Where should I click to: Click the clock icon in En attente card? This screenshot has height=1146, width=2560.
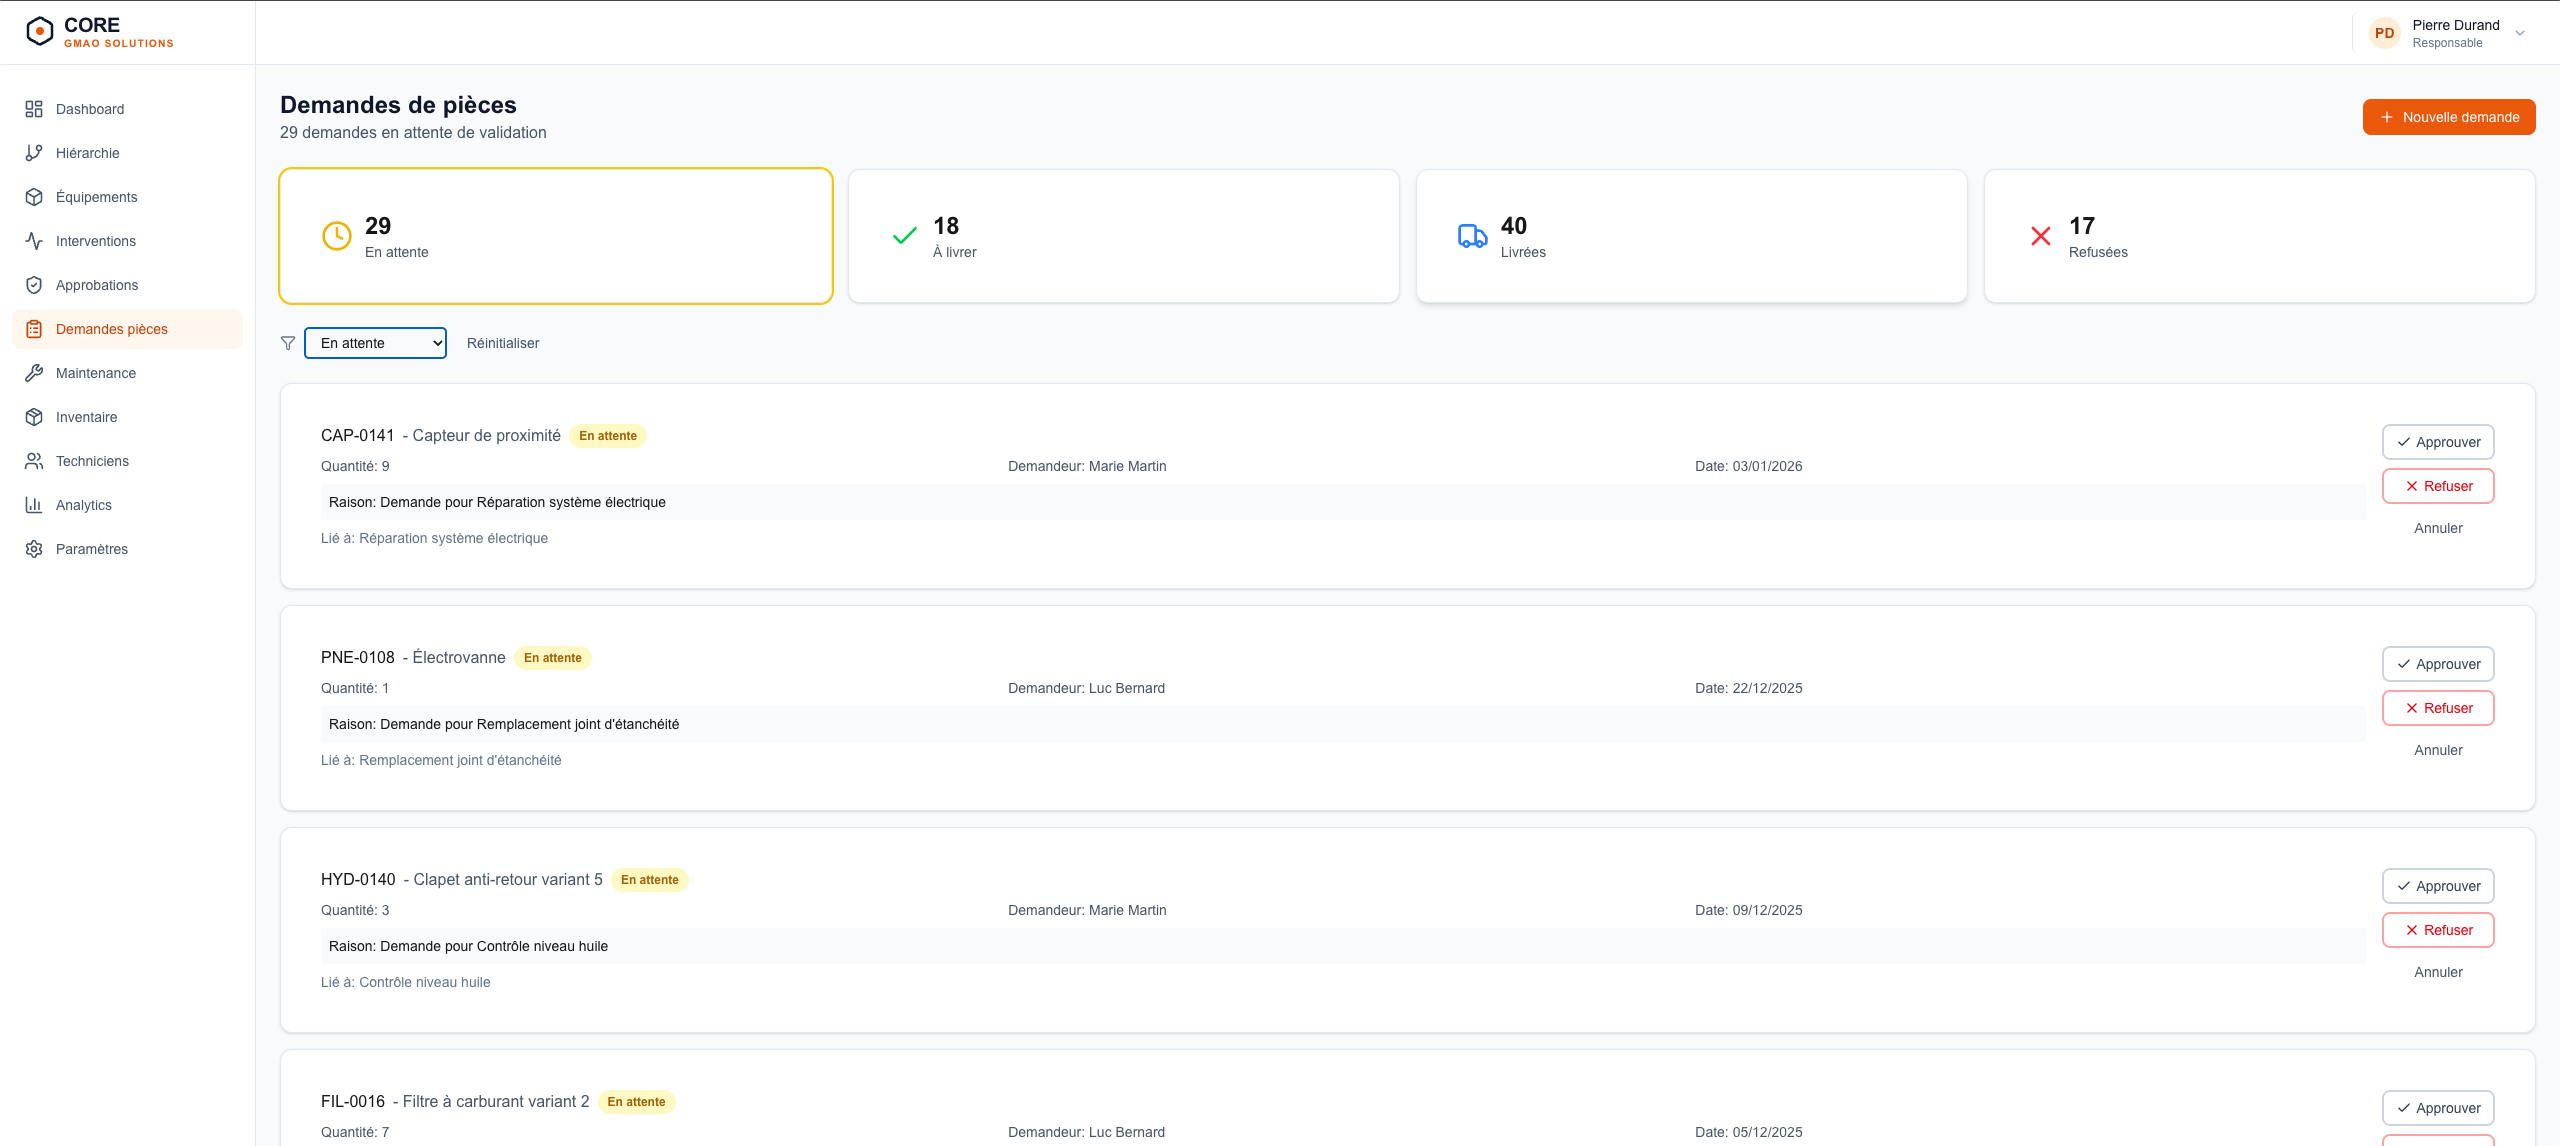(337, 236)
